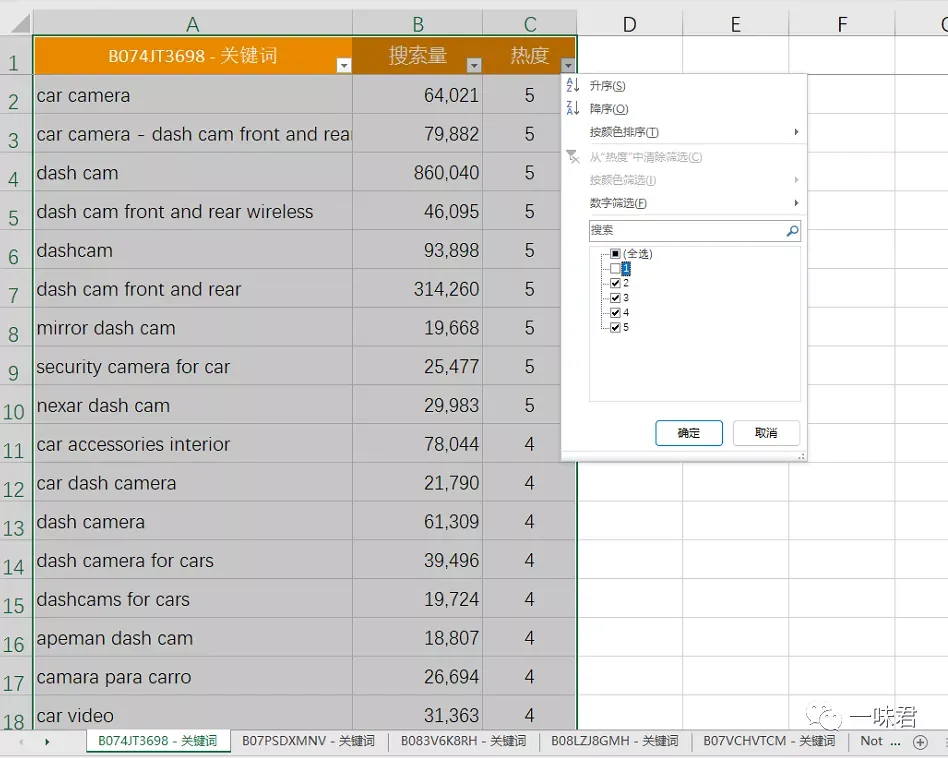Screen dimensions: 948x758
Task: Click the descending sort Z-A icon
Action: coord(573,108)
